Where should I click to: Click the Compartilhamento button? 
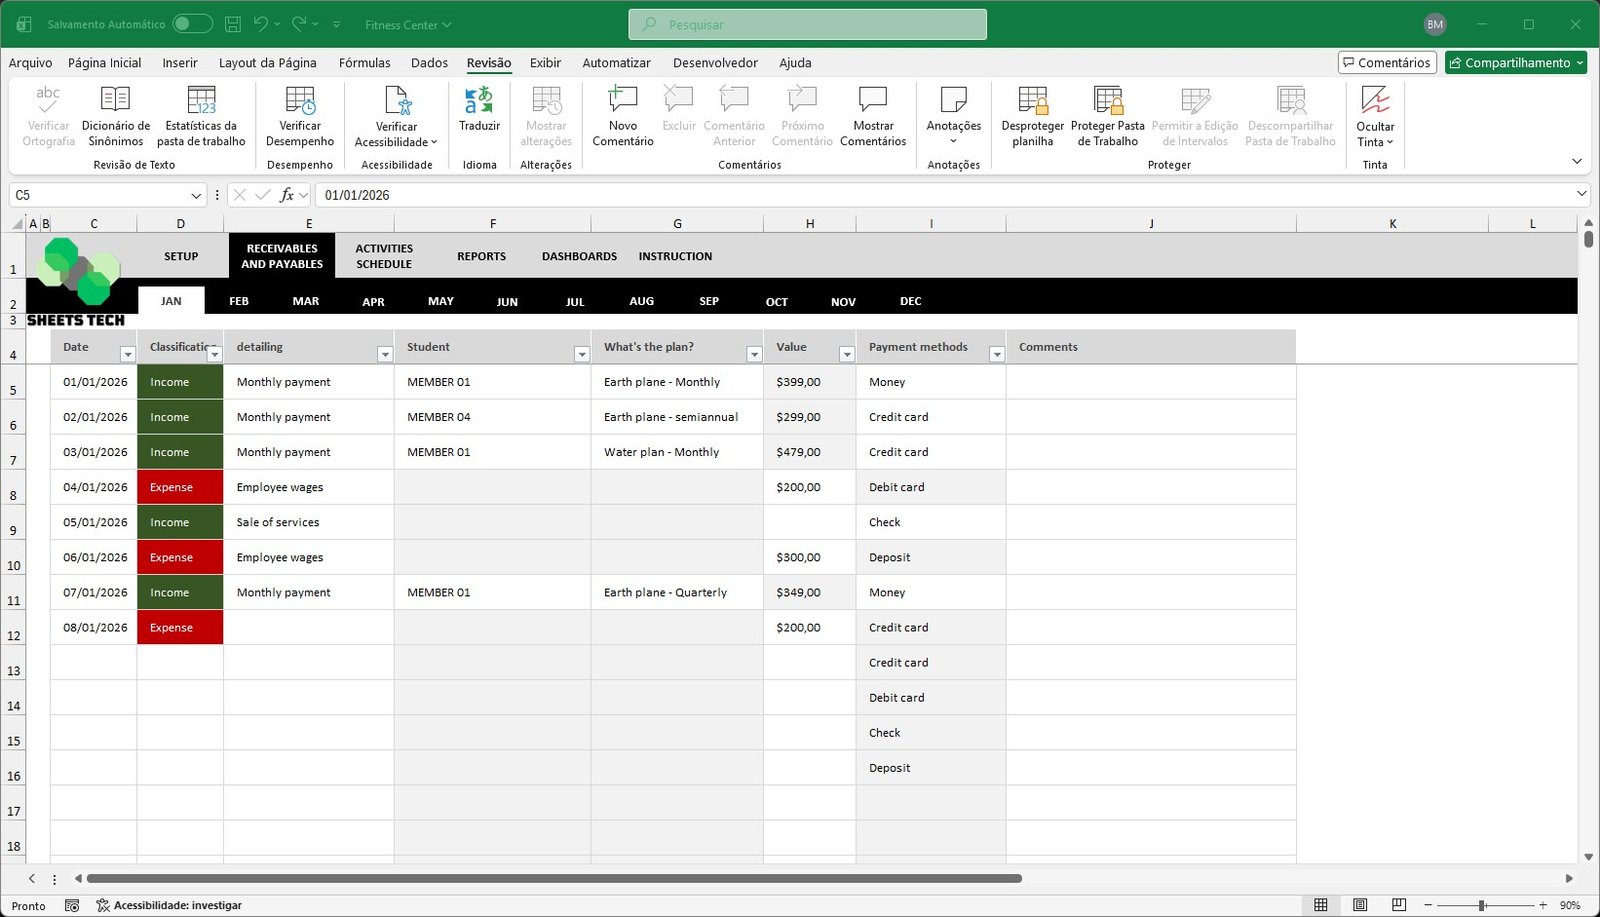(1515, 63)
